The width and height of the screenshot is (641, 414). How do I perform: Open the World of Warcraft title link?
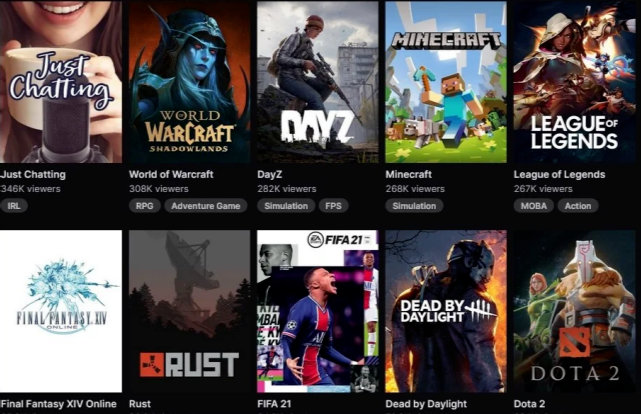tap(171, 175)
